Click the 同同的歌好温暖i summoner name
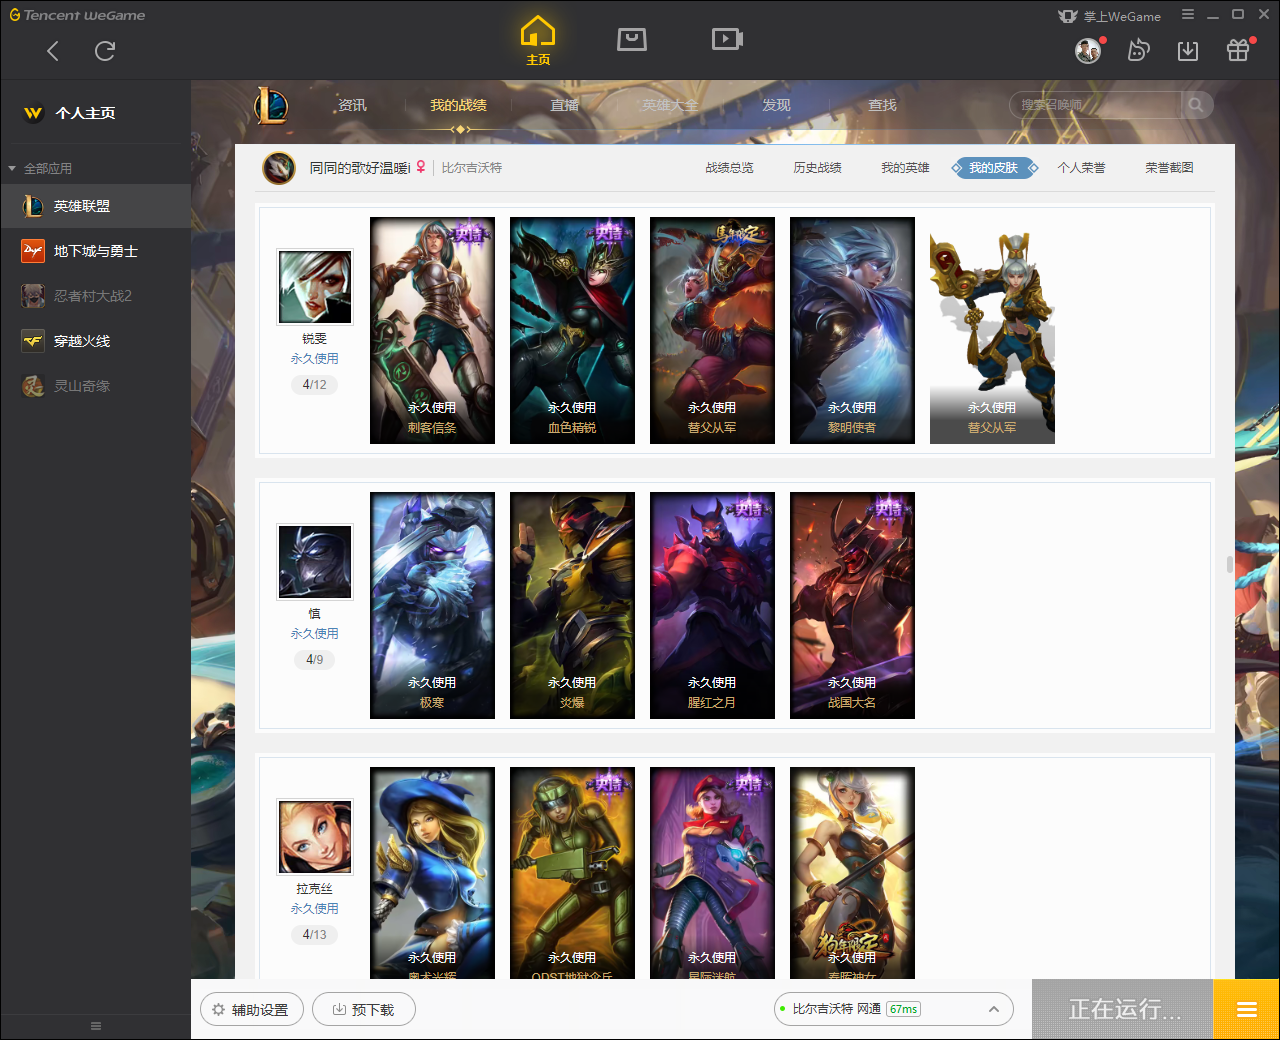This screenshot has width=1280, height=1040. [x=360, y=168]
